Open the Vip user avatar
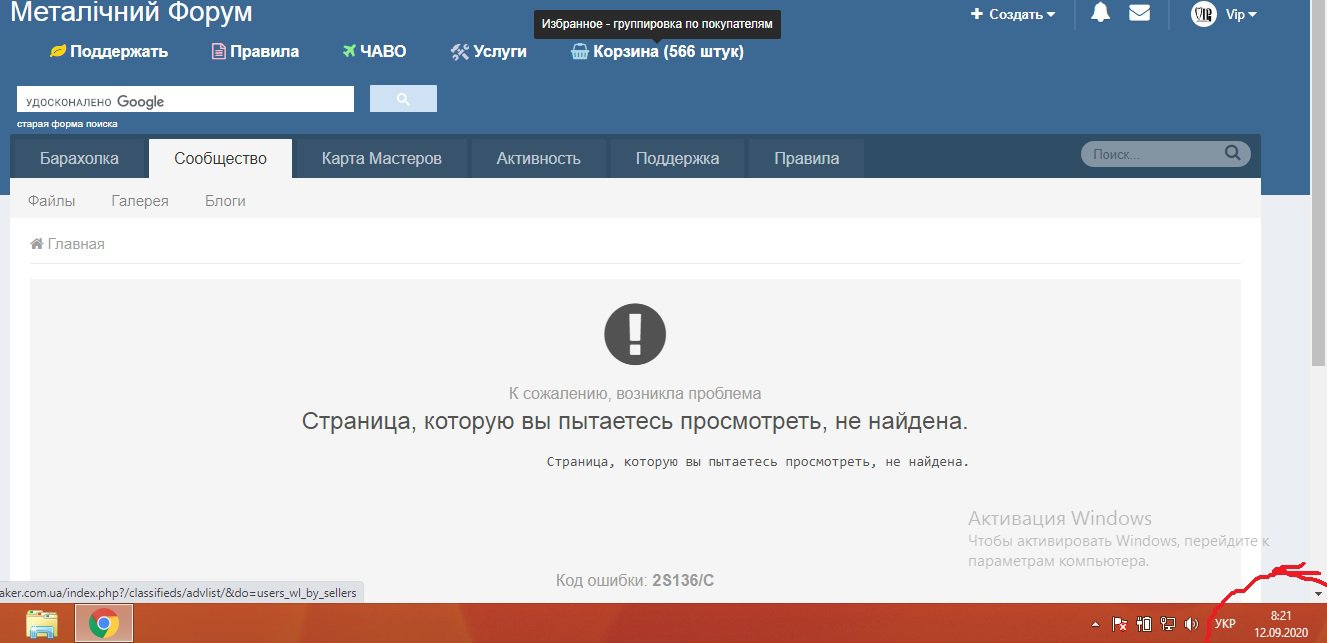 (1203, 14)
